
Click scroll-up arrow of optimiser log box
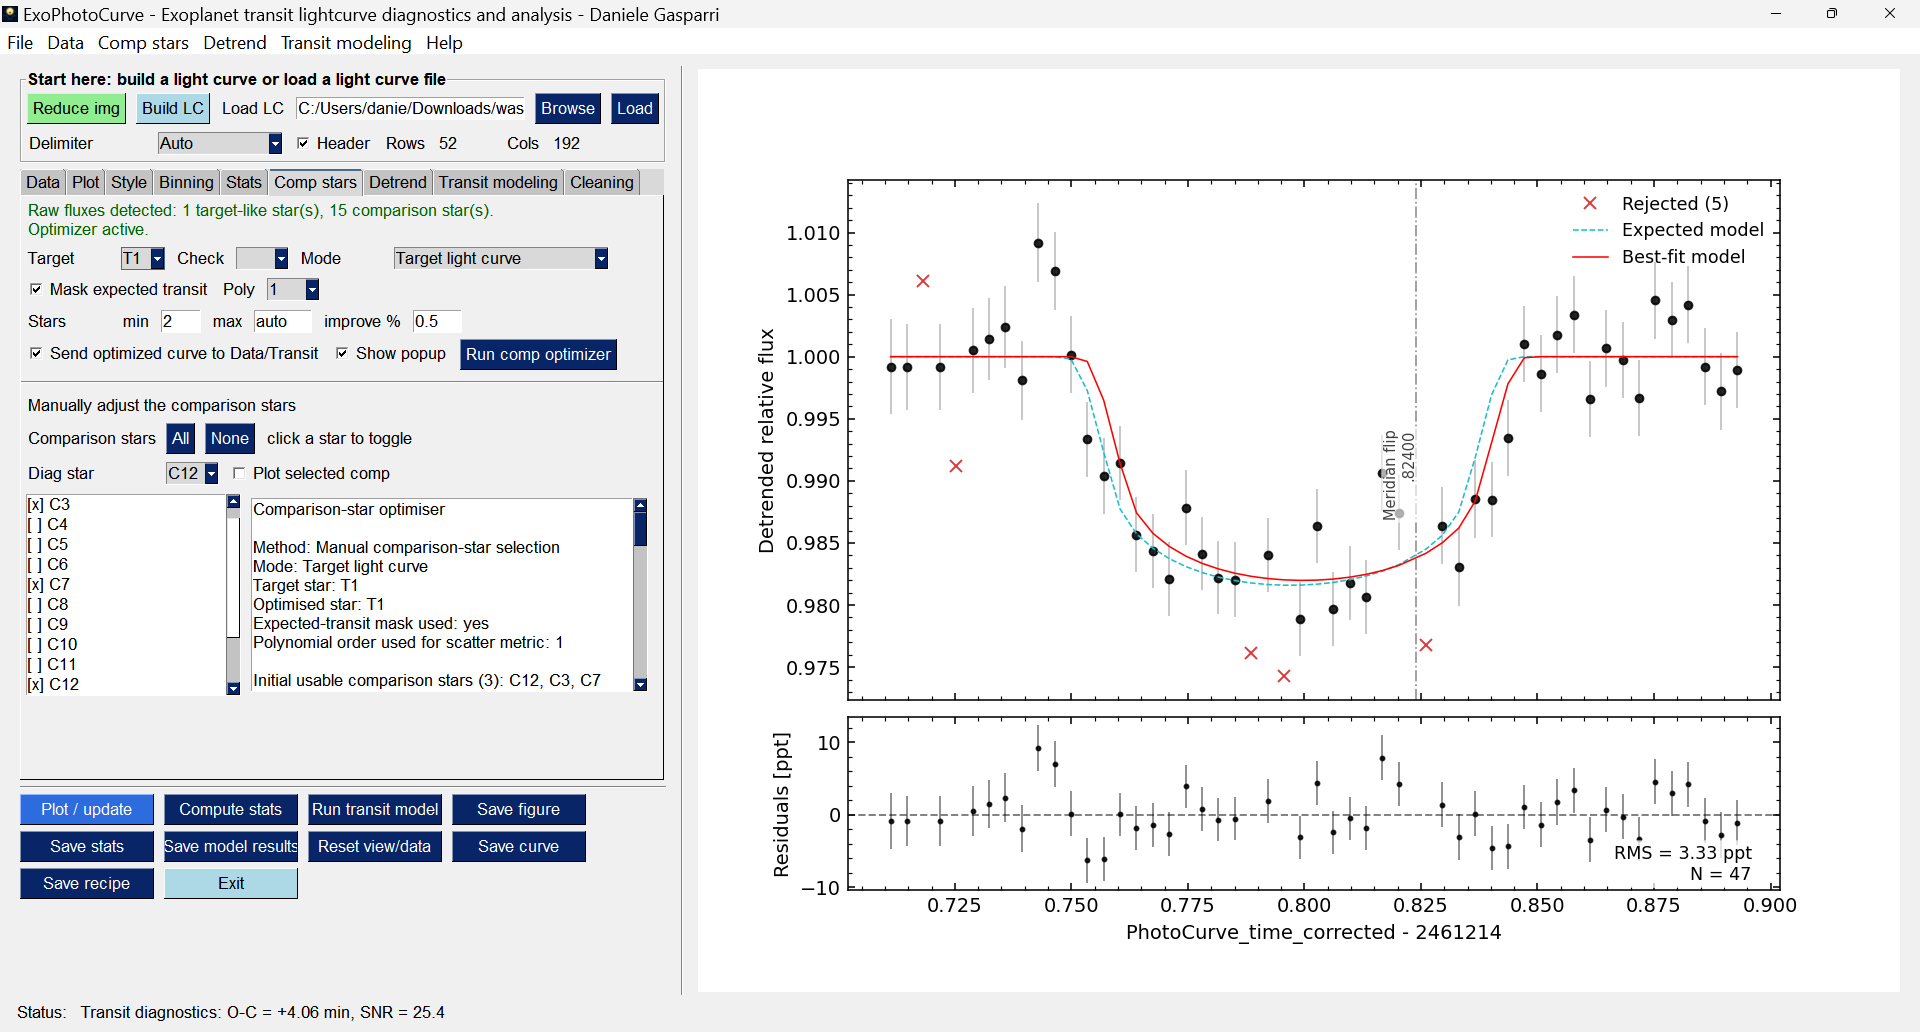(x=640, y=505)
